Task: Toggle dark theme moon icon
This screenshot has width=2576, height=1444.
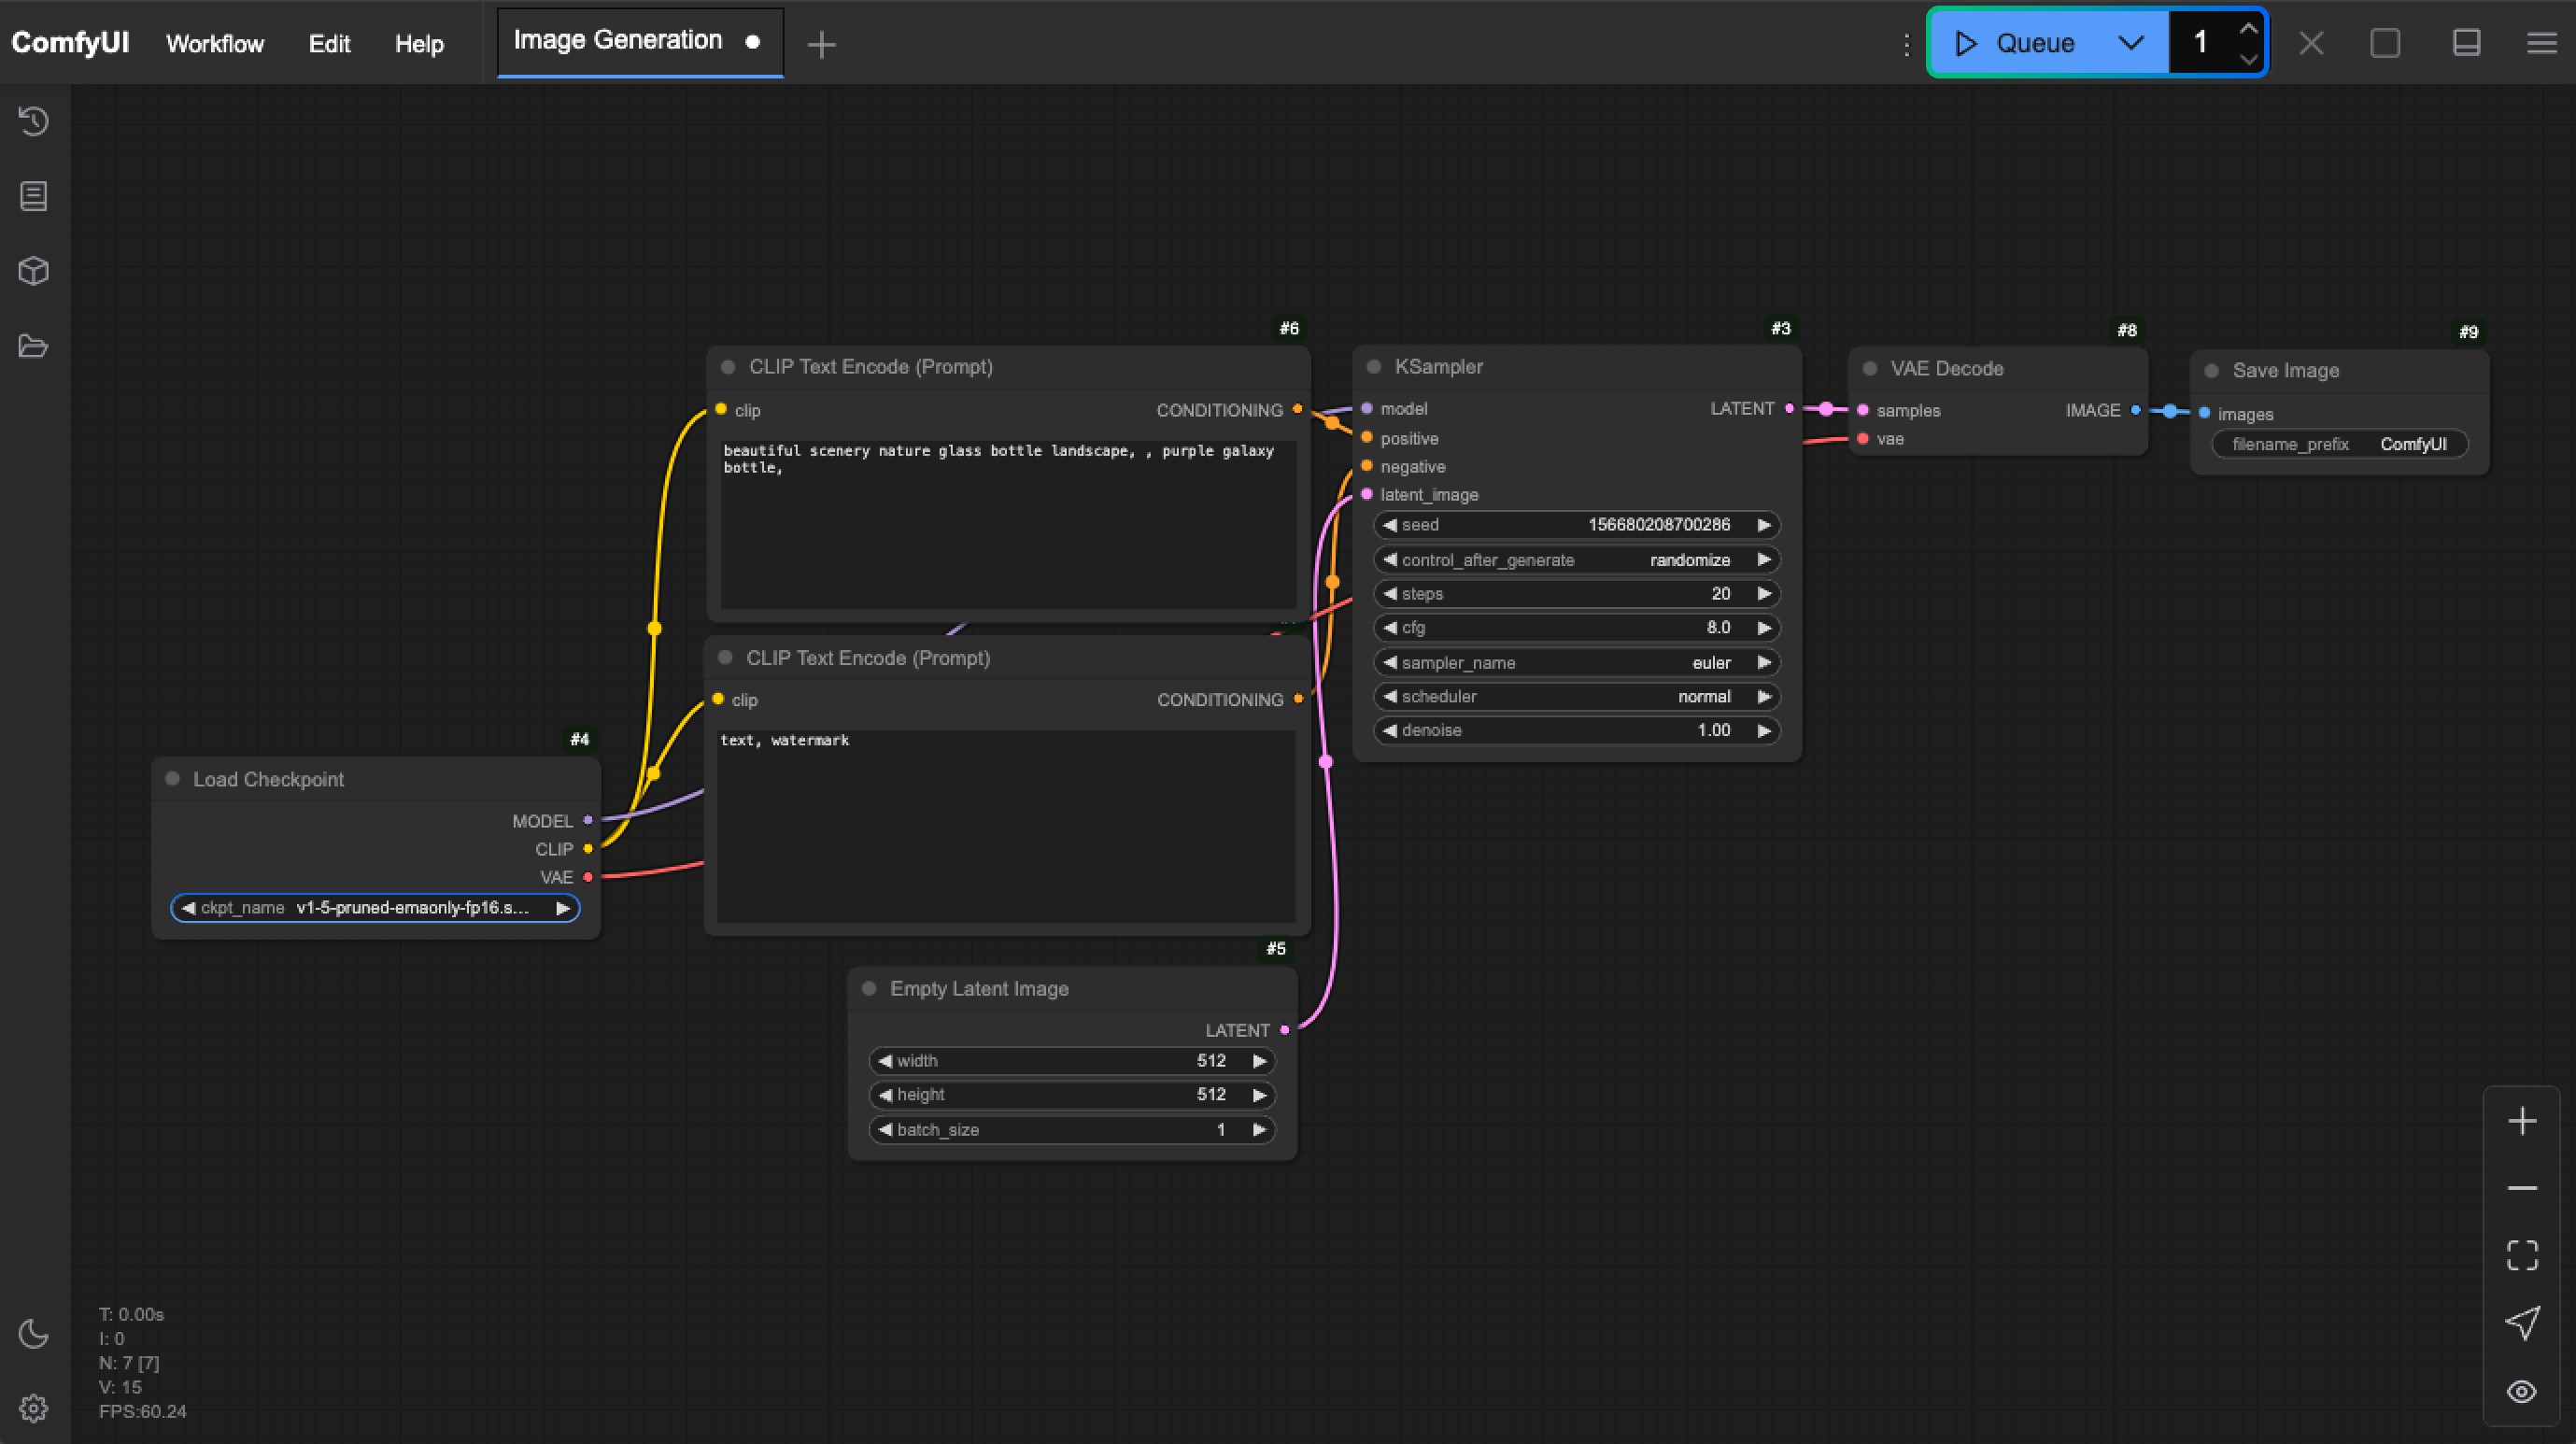Action: pyautogui.click(x=33, y=1334)
